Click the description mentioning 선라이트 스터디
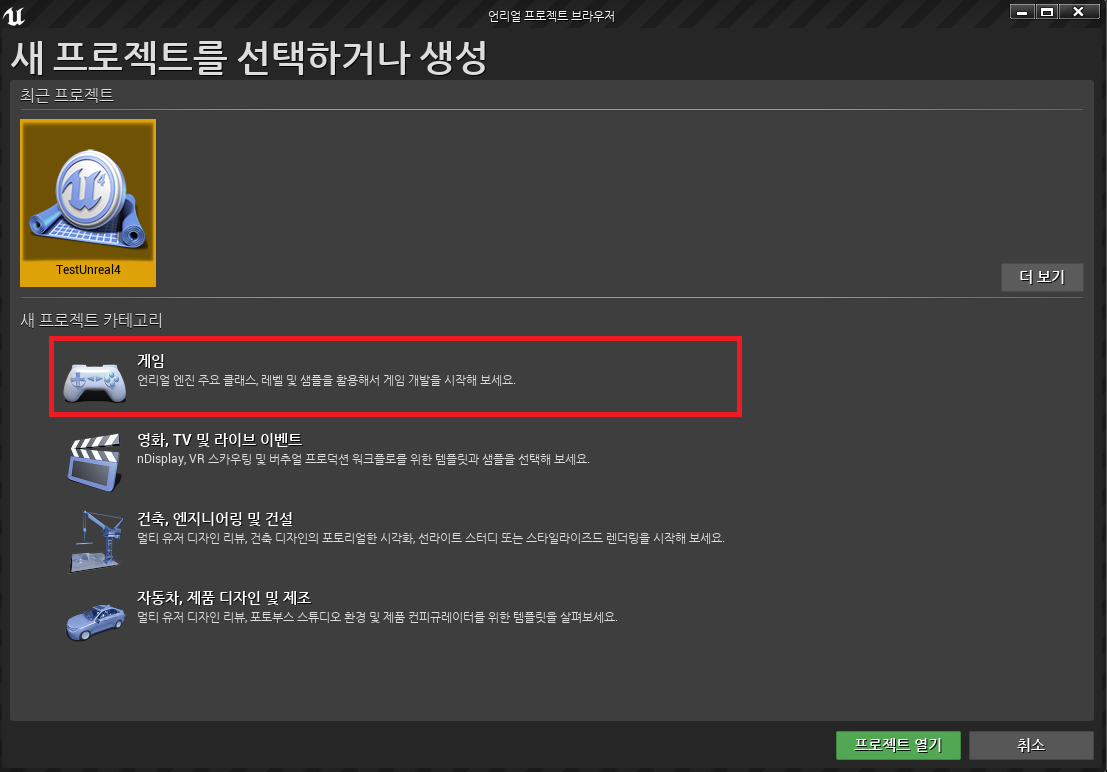1107x772 pixels. pos(430,538)
